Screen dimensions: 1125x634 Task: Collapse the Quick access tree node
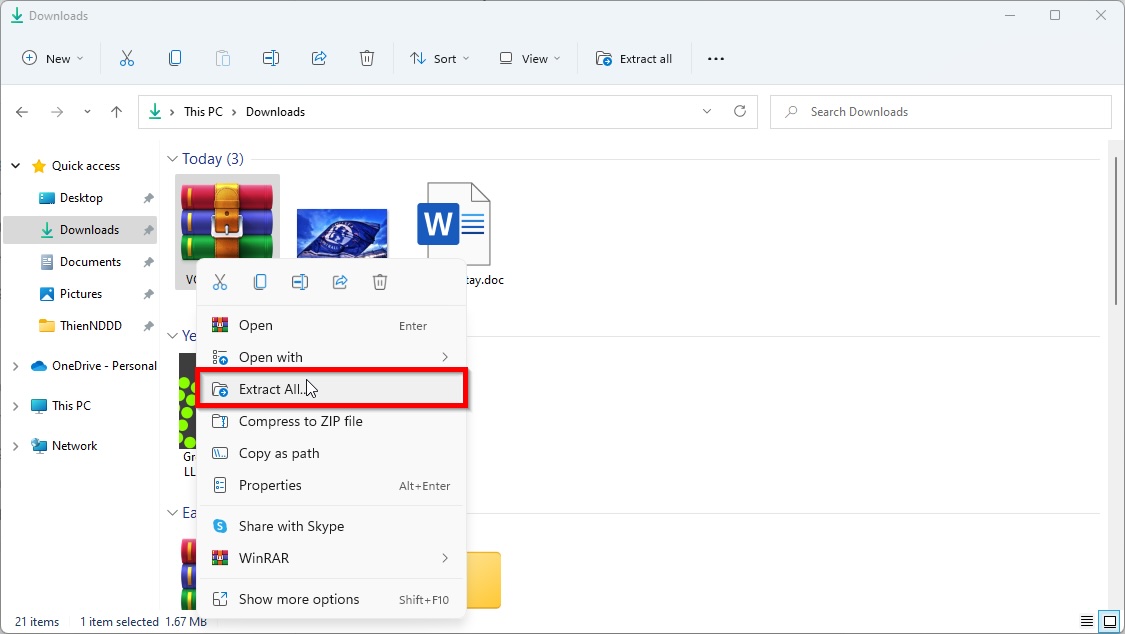(x=16, y=166)
